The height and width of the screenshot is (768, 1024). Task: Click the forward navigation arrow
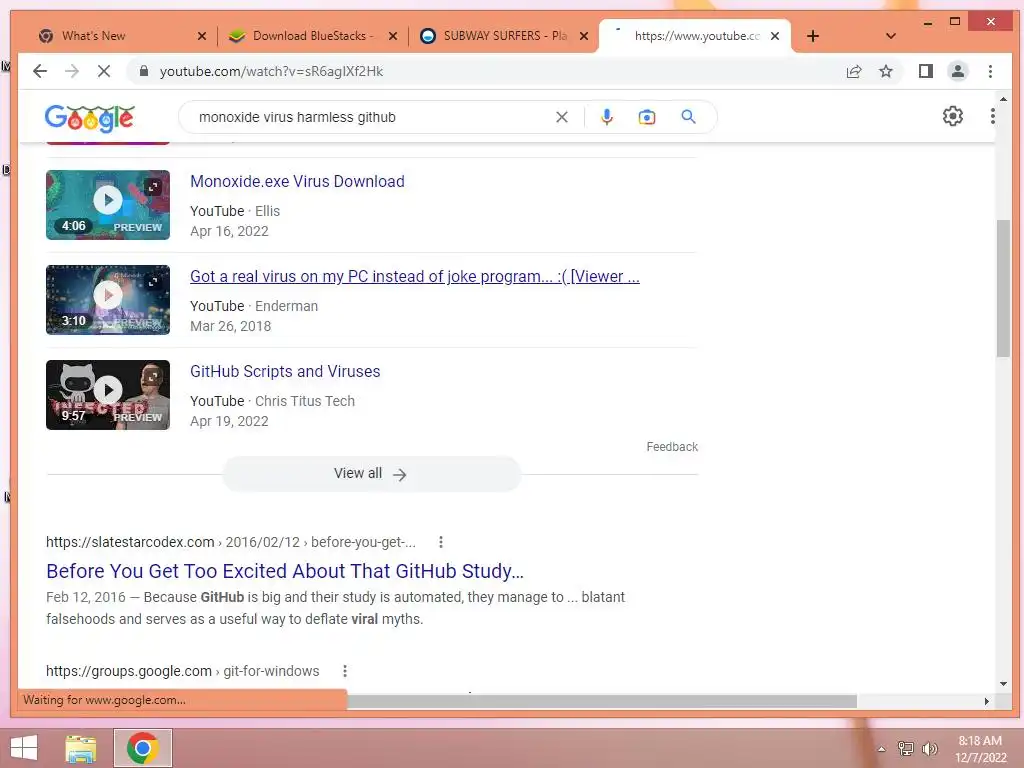tap(72, 71)
